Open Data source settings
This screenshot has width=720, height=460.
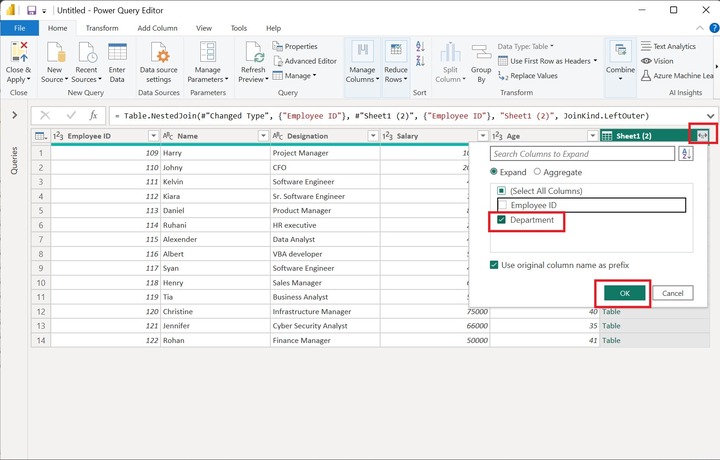[159, 54]
